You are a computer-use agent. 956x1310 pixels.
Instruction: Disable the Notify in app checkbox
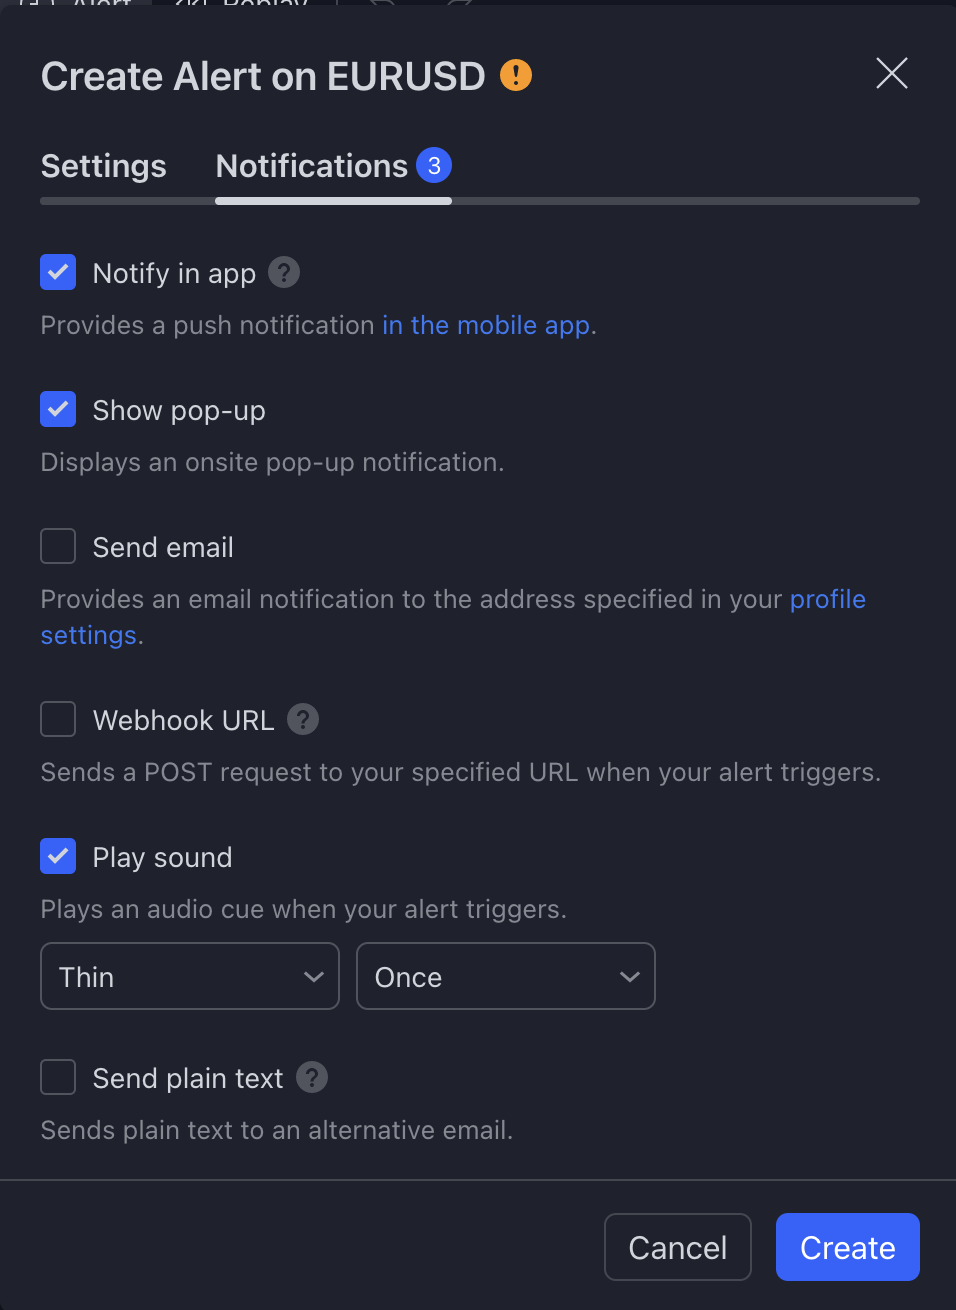click(58, 272)
